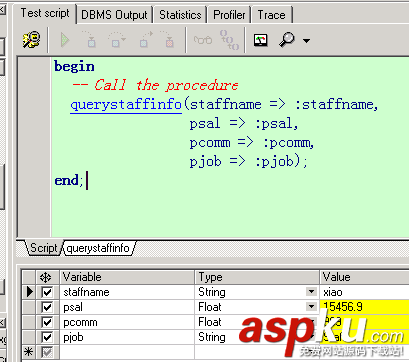Select the querystaffinfo bottom tab
Image resolution: width=409 pixels, height=363 pixels.
coord(98,248)
